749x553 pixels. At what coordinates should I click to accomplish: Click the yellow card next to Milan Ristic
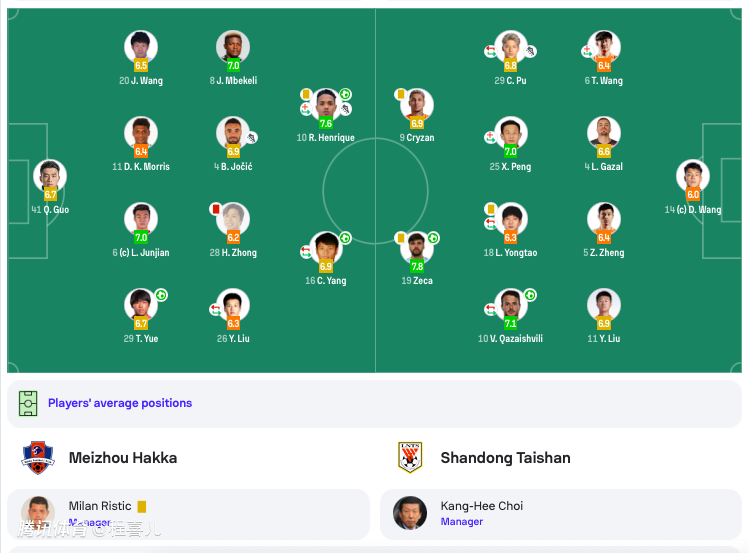tap(142, 507)
